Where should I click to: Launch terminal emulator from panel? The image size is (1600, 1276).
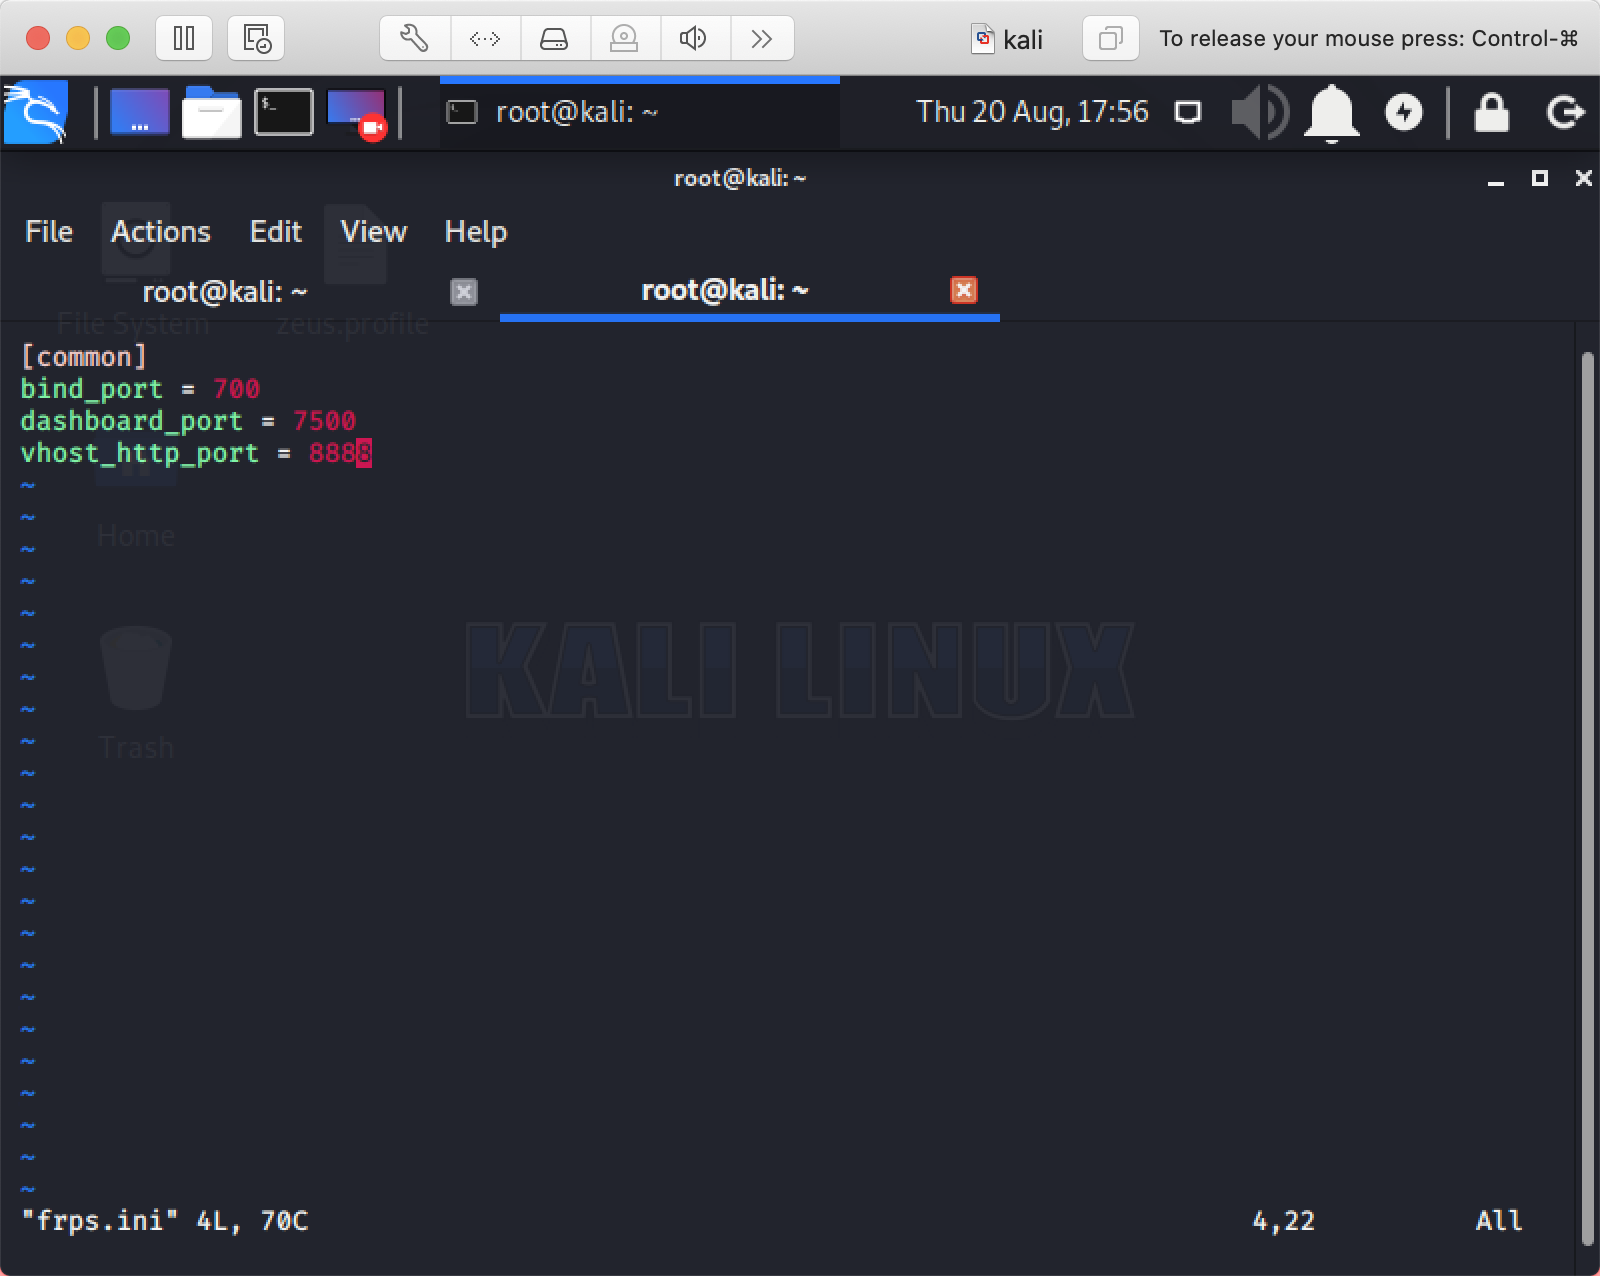[284, 112]
